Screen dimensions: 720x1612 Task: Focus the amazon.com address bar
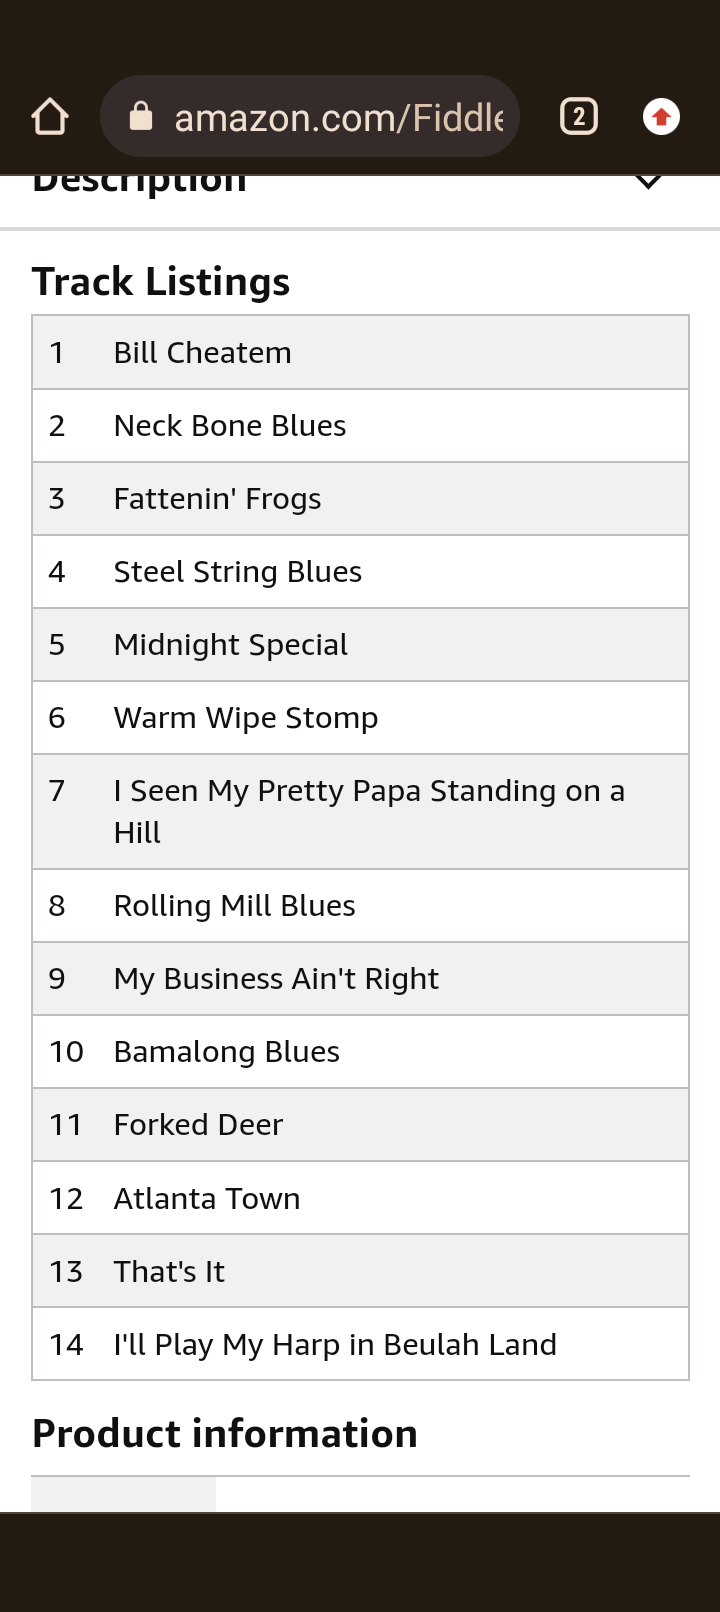click(x=310, y=116)
